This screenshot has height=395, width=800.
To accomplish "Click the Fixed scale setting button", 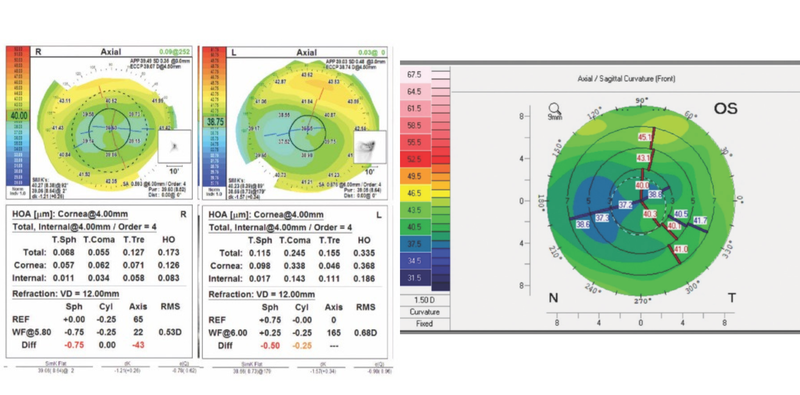I will 425,324.
